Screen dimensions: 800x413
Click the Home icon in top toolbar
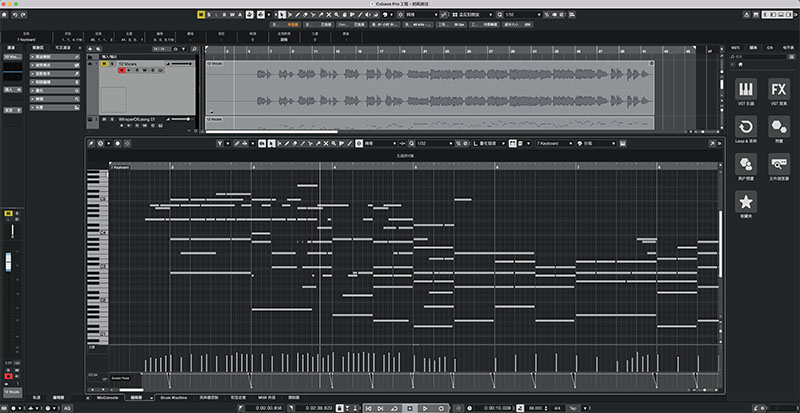(x=5, y=15)
